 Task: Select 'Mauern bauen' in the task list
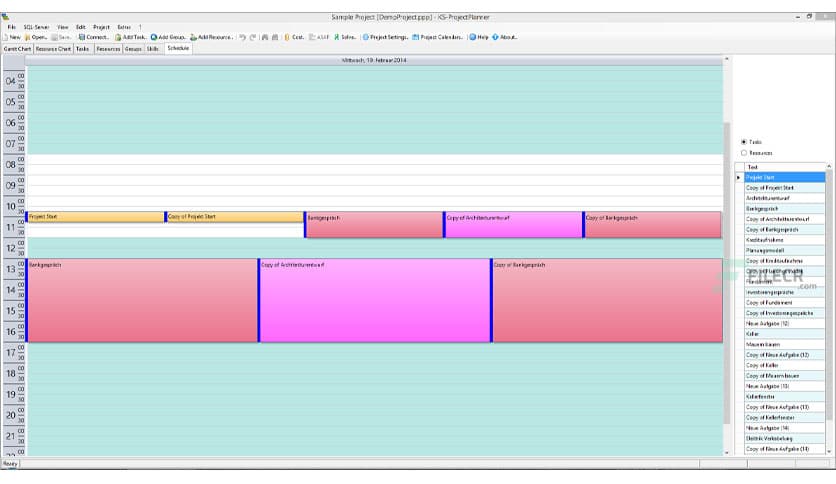785,345
